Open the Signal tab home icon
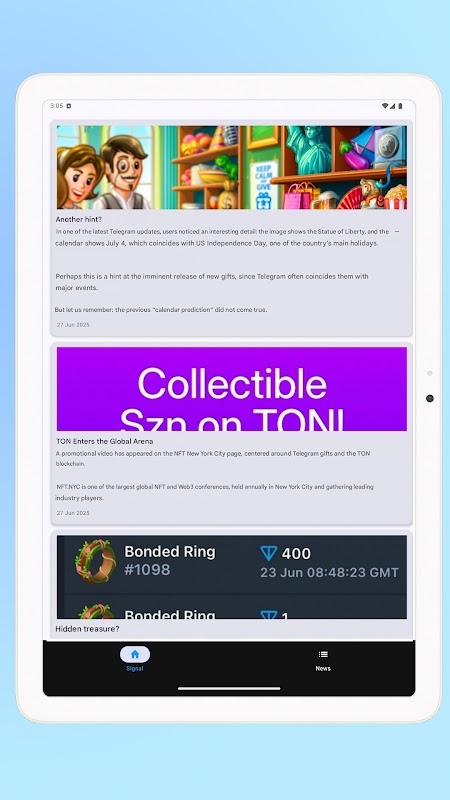Viewport: 450px width, 800px height. (x=135, y=654)
